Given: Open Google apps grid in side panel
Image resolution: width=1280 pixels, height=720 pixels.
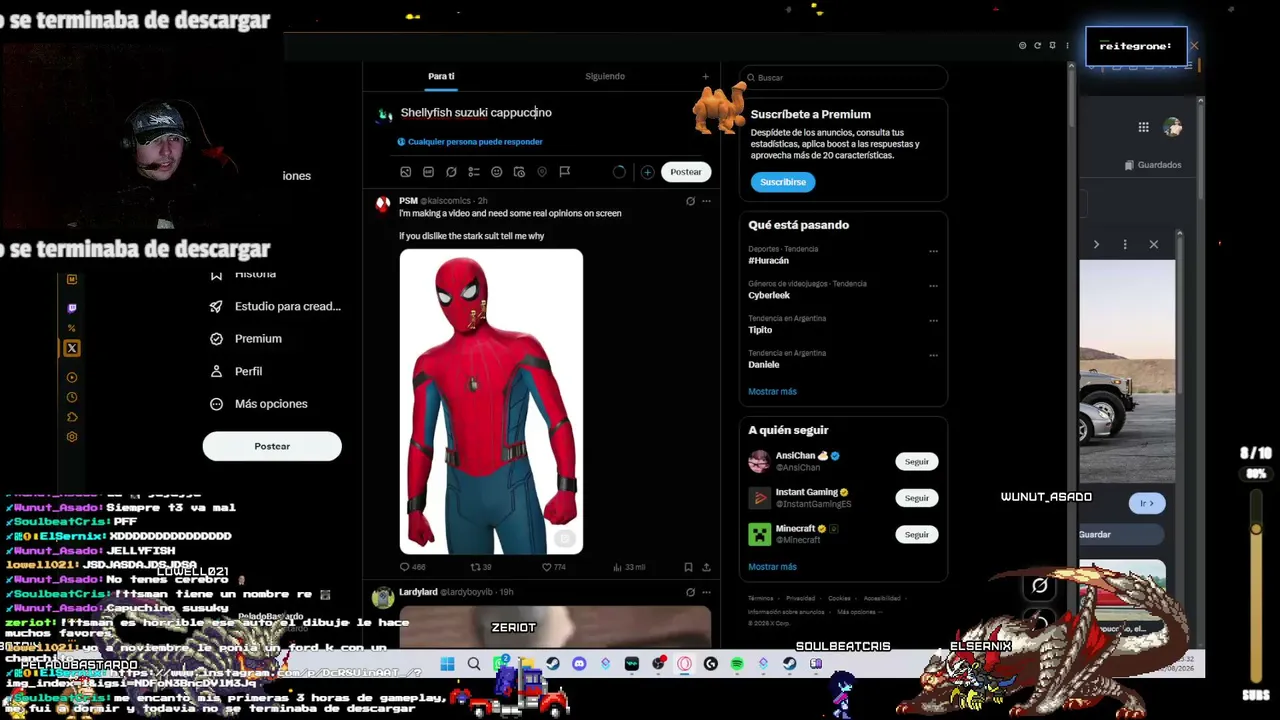Looking at the screenshot, I should (x=1143, y=127).
